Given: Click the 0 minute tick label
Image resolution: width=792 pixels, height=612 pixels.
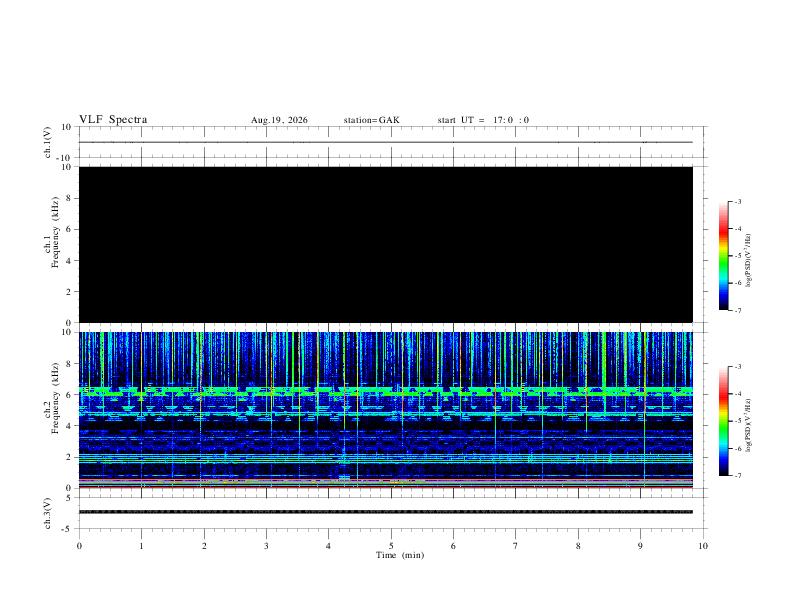Looking at the screenshot, I should tap(79, 546).
